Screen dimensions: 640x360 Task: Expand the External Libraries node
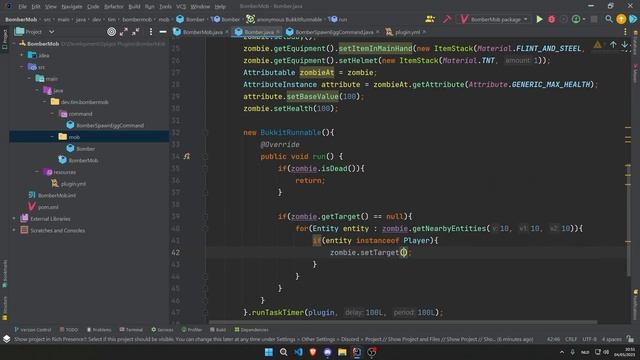14,218
